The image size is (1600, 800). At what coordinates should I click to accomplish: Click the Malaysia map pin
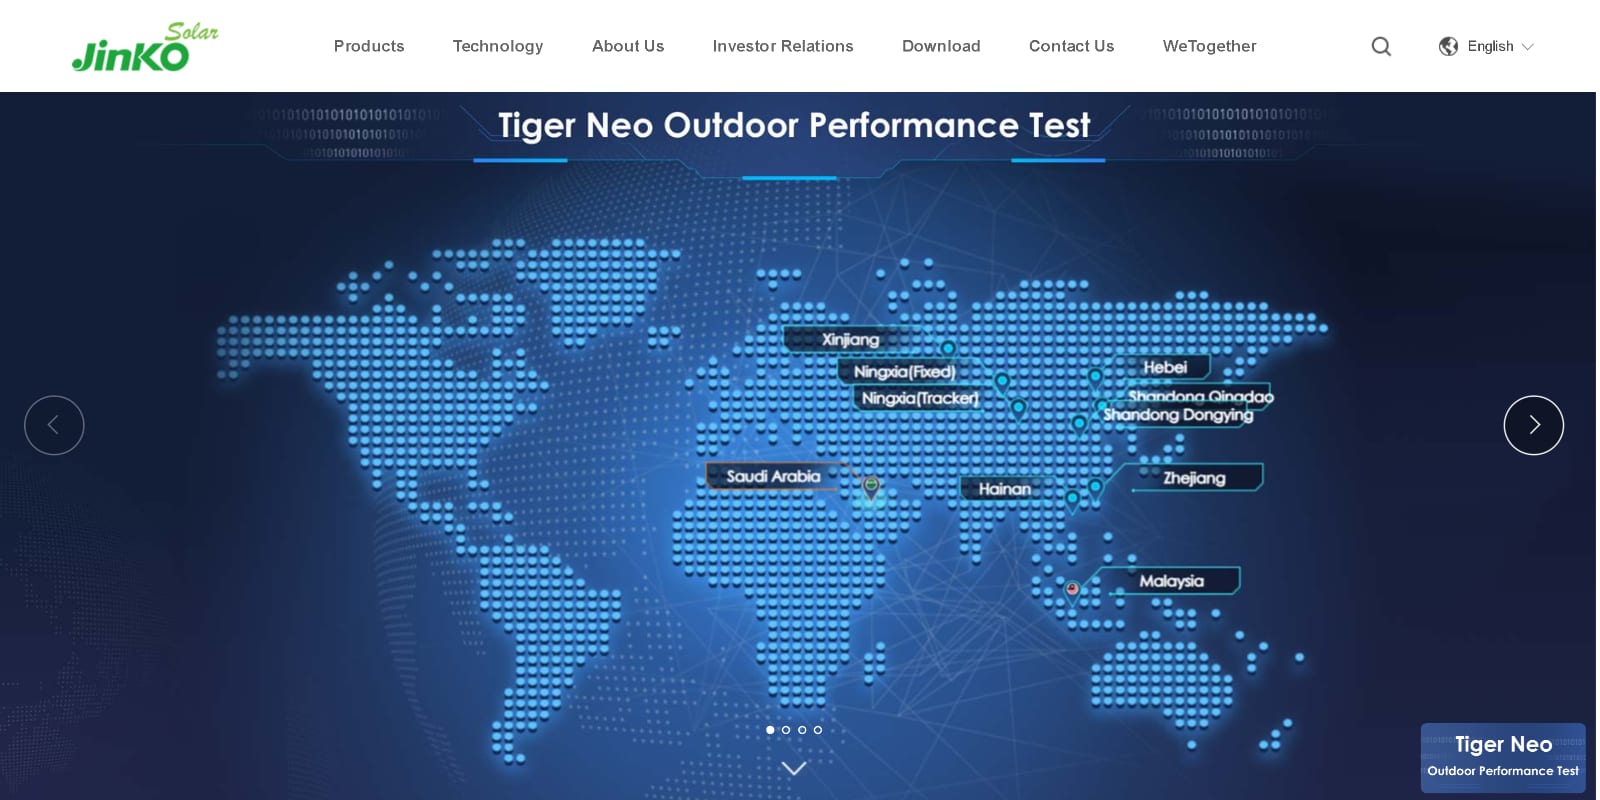1072,591
